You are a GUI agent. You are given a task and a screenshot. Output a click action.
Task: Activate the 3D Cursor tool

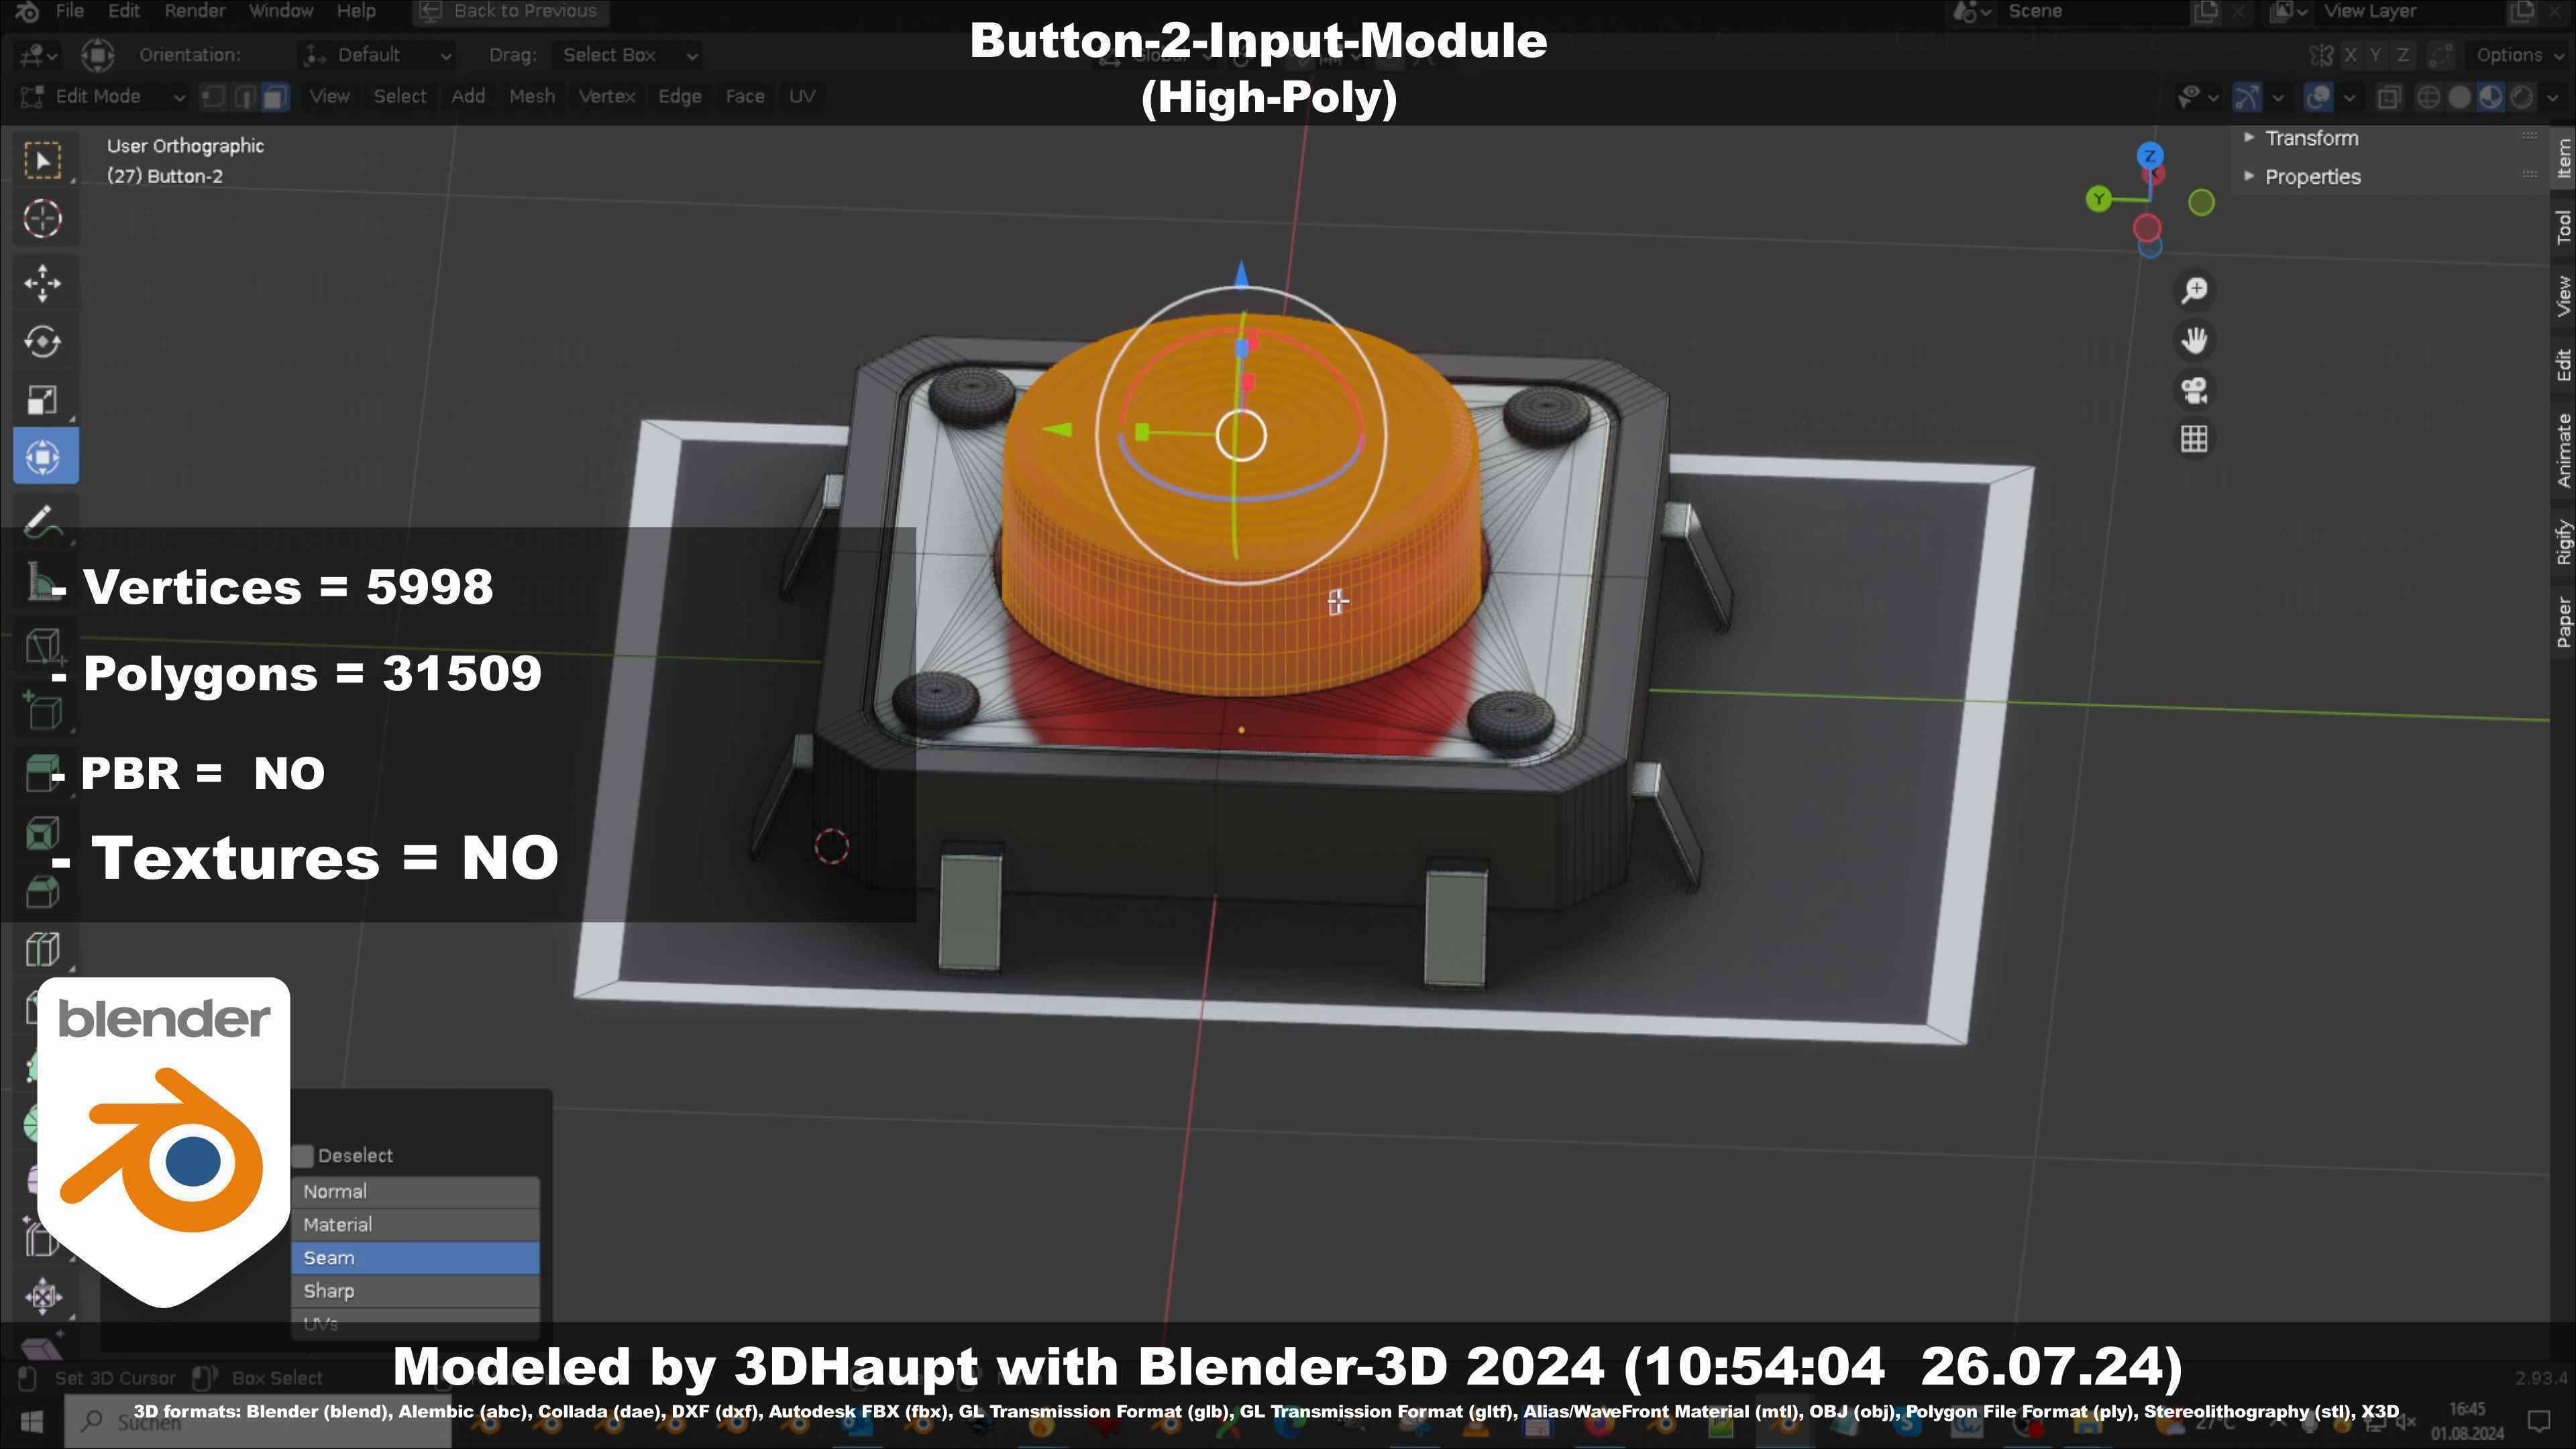click(x=42, y=219)
